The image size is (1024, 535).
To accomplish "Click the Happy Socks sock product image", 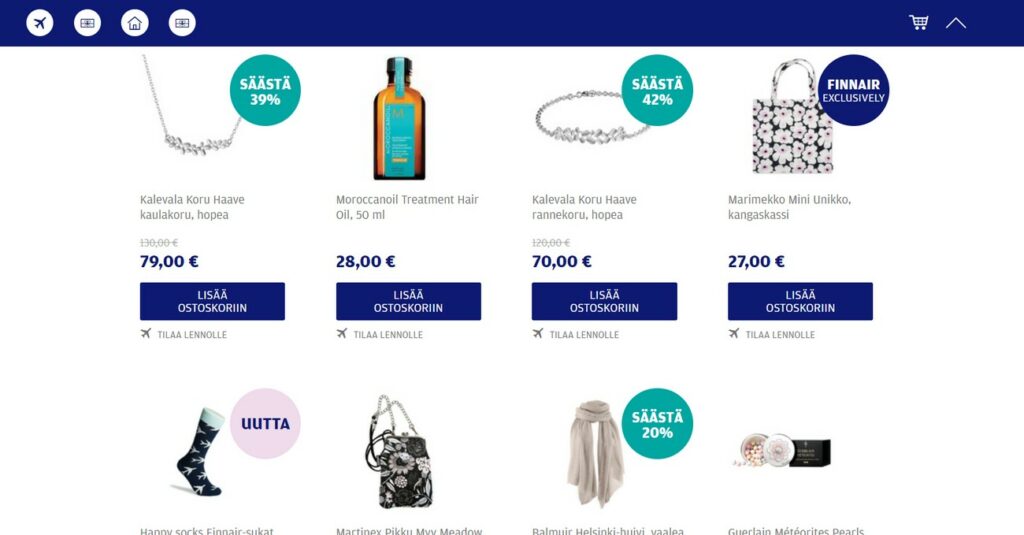I will (x=200, y=451).
